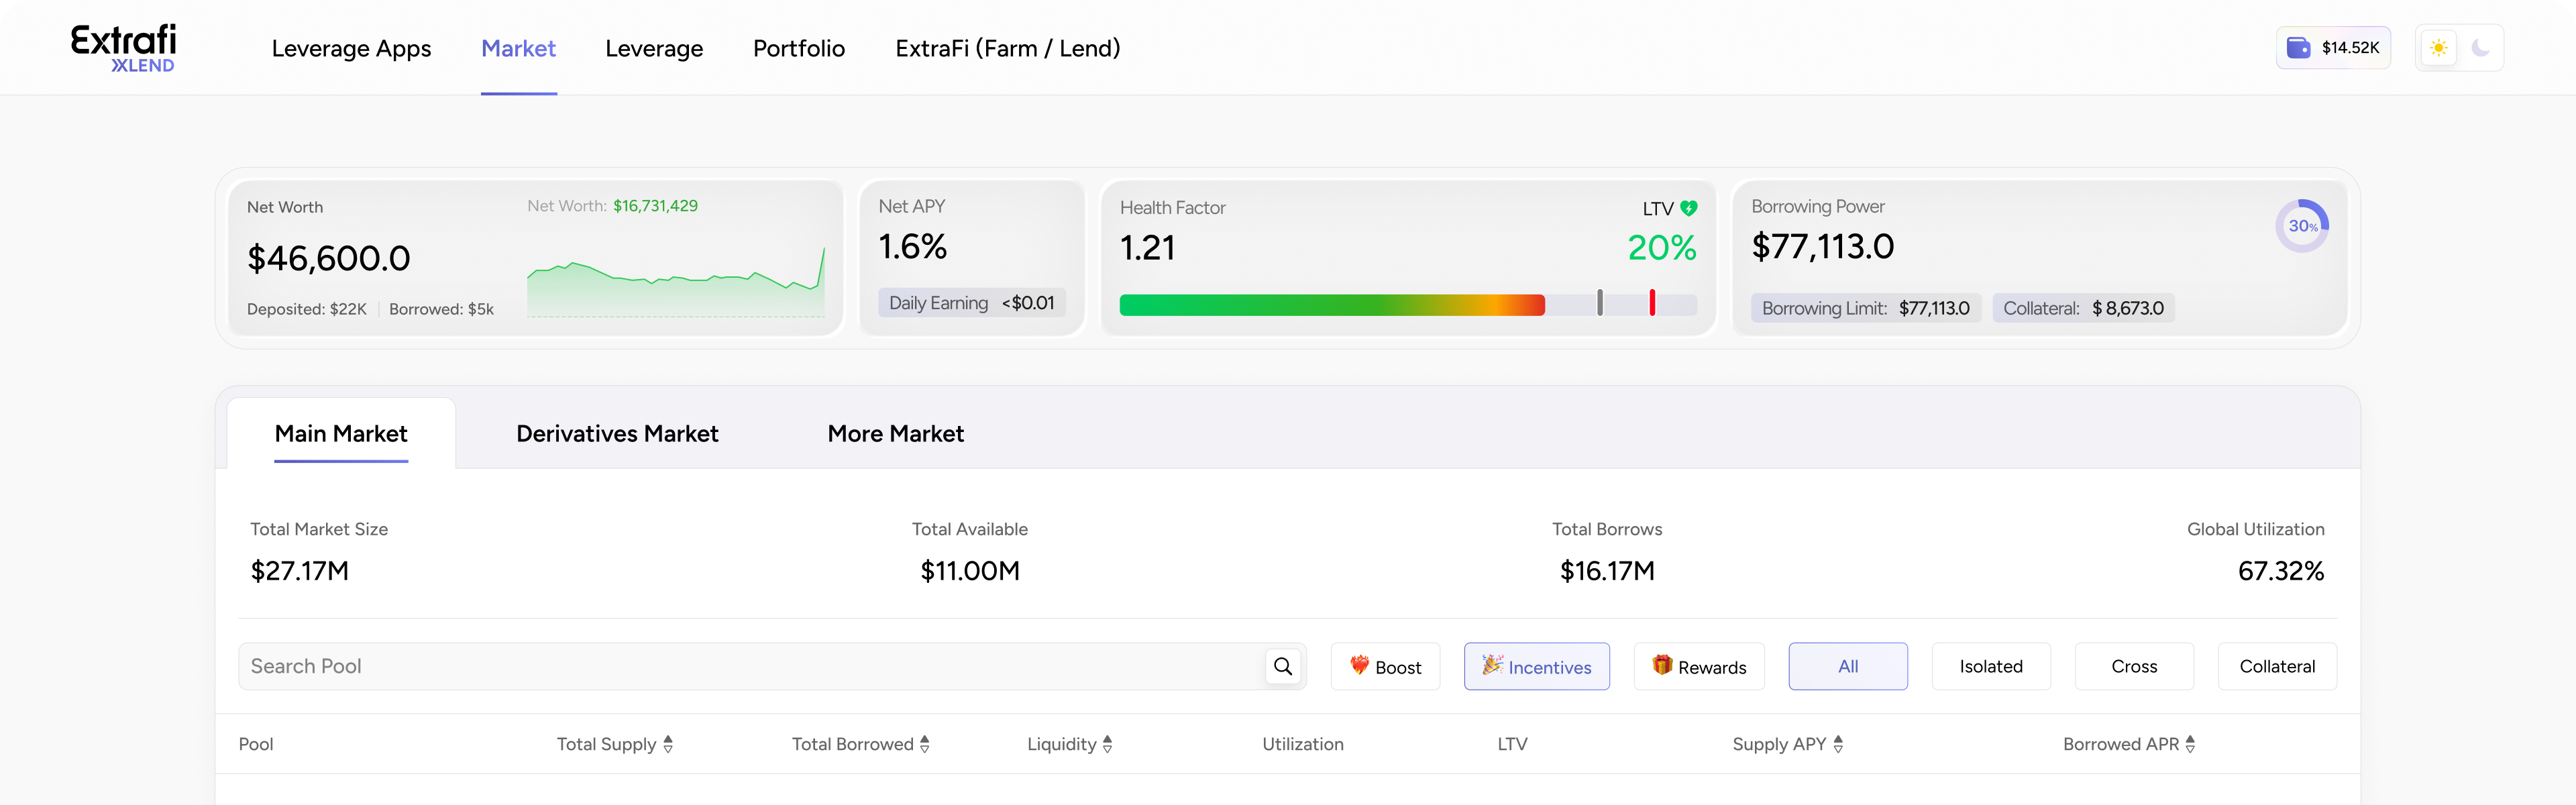
Task: Click the gray marker on health bar
Action: pos(1600,302)
